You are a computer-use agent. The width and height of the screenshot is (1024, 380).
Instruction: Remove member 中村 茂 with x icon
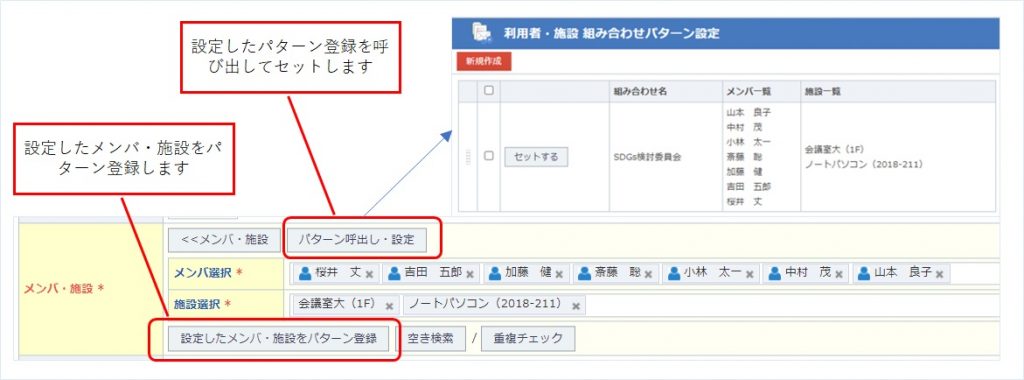839,274
